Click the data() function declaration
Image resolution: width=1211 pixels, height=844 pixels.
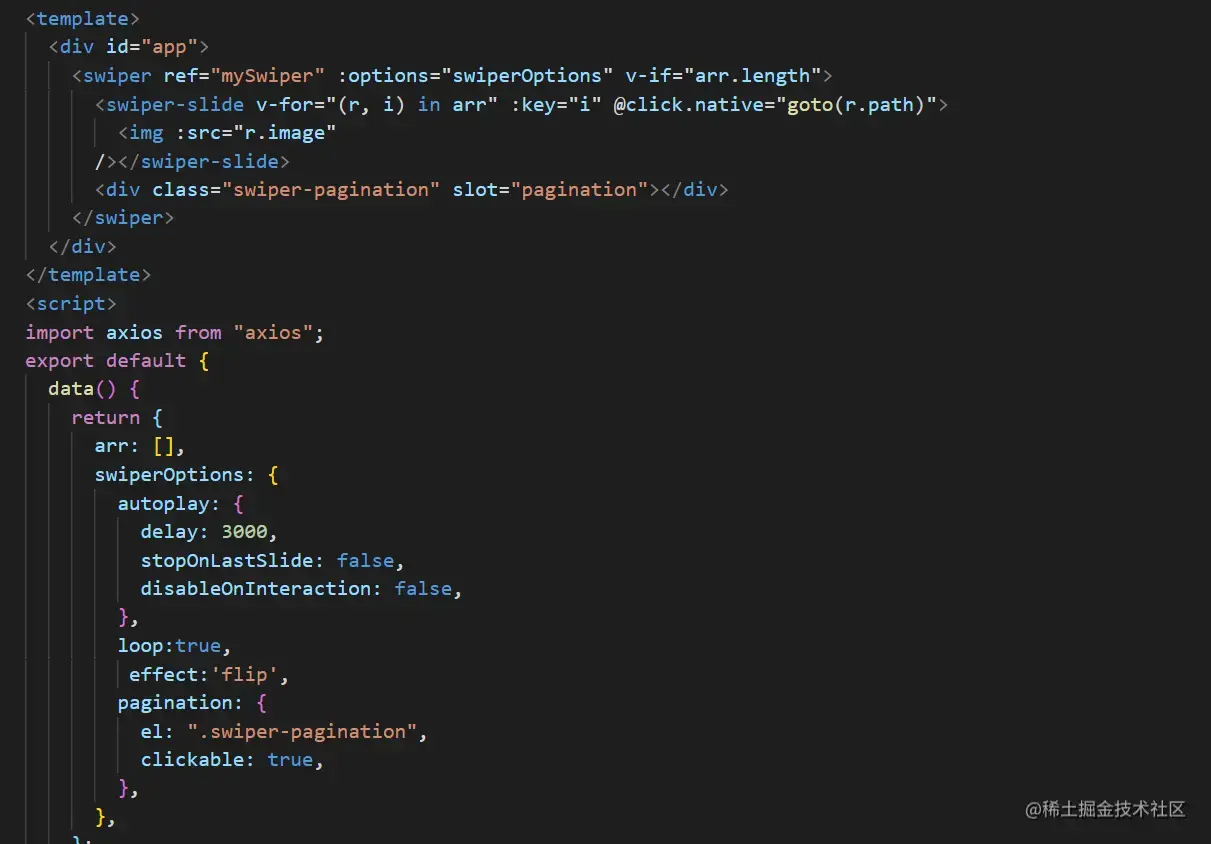tap(94, 389)
